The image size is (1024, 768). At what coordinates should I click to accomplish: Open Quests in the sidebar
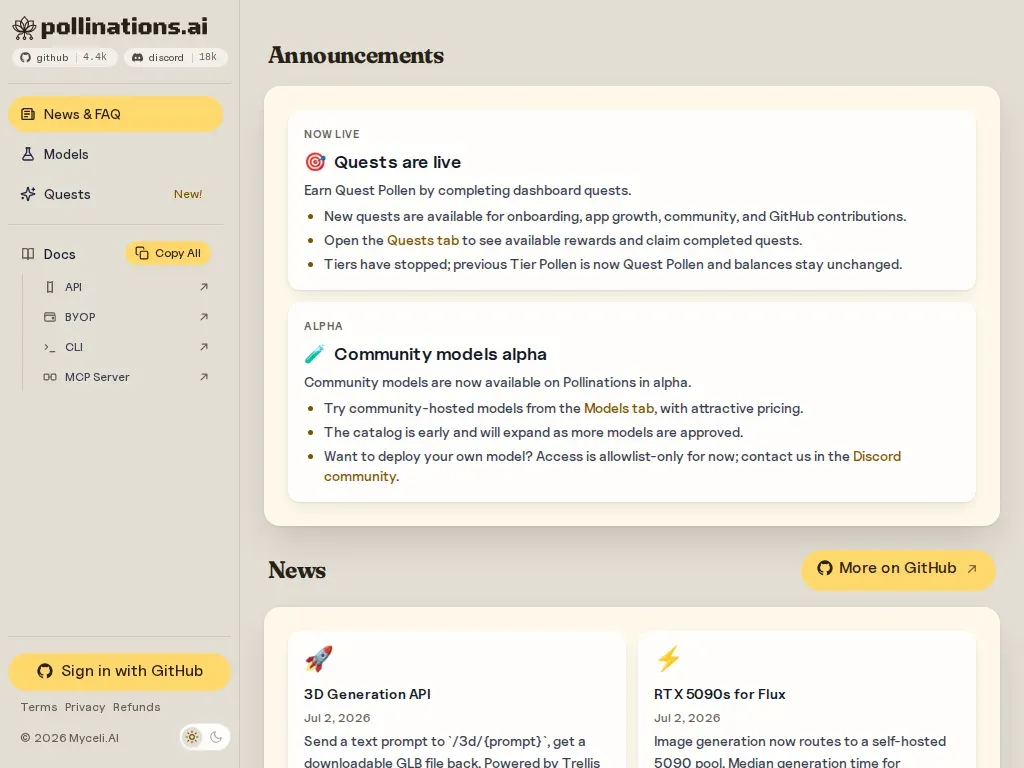tap(116, 194)
